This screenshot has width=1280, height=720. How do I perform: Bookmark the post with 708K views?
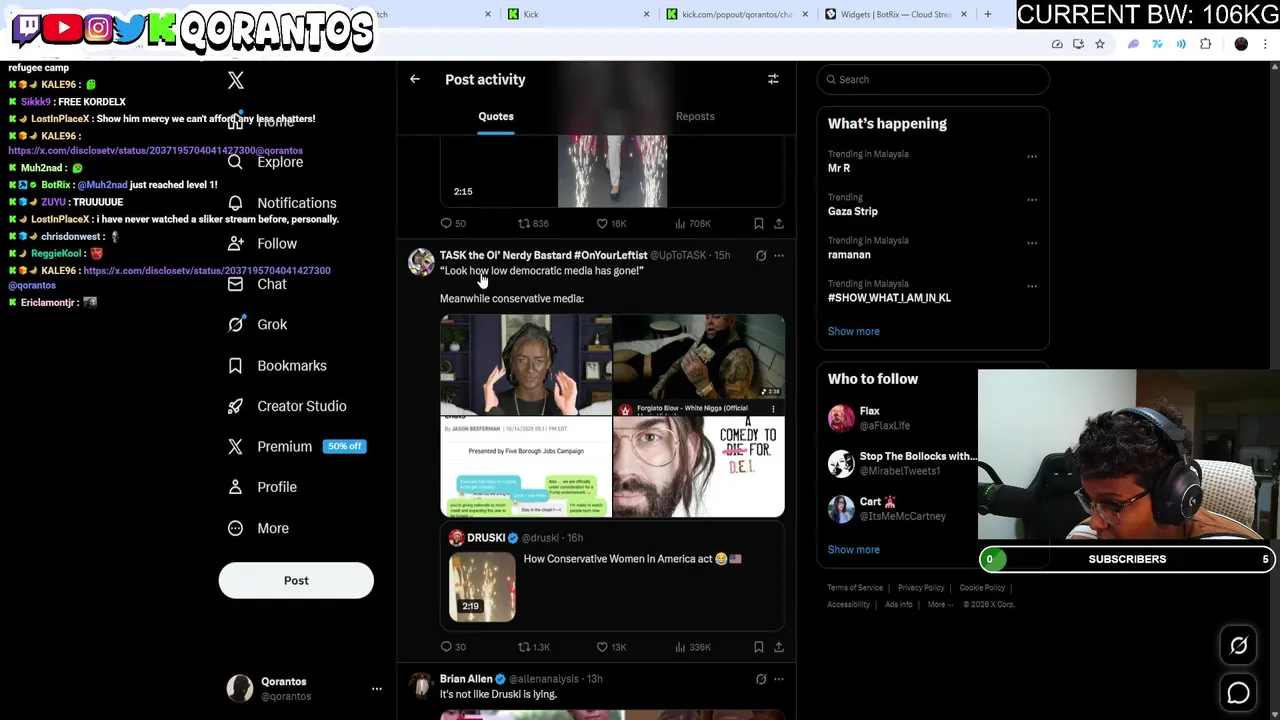[x=759, y=224]
